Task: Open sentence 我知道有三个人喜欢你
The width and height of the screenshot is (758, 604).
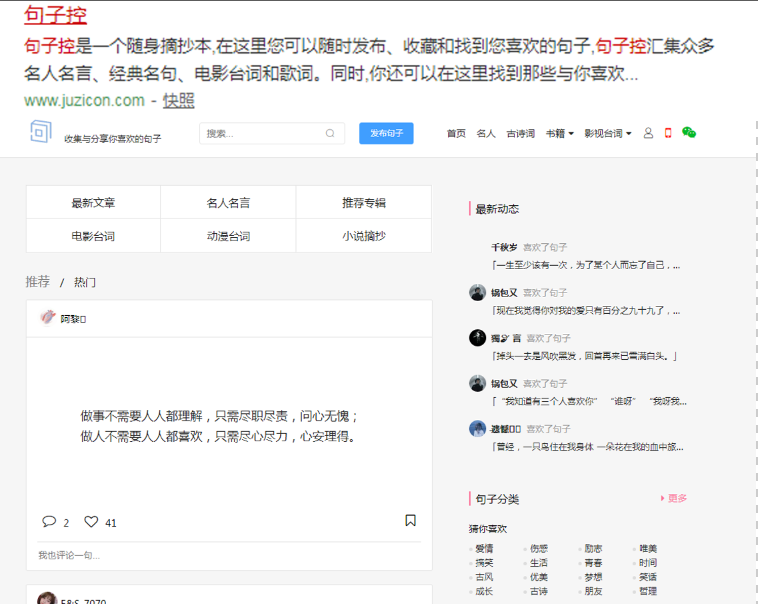Action: pos(589,401)
